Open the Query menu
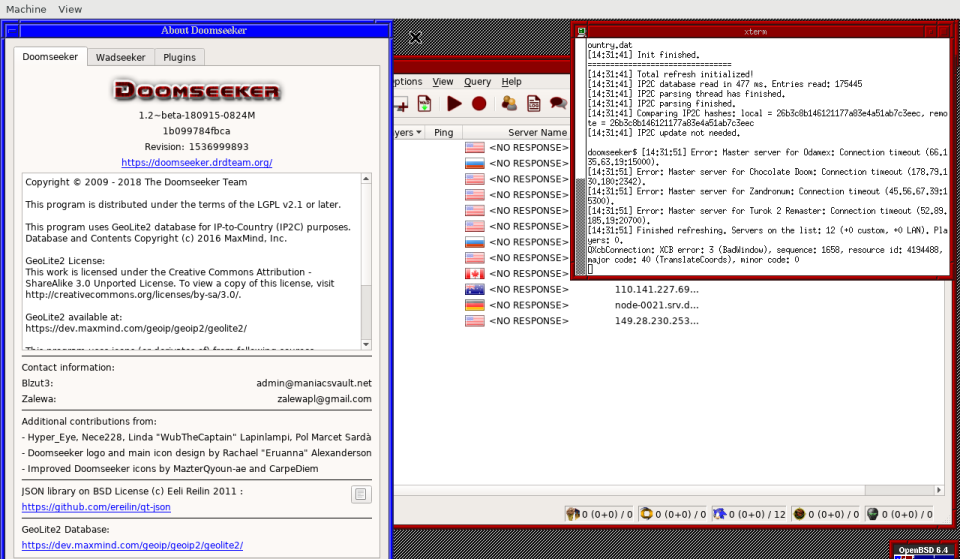This screenshot has height=559, width=960. [x=477, y=82]
